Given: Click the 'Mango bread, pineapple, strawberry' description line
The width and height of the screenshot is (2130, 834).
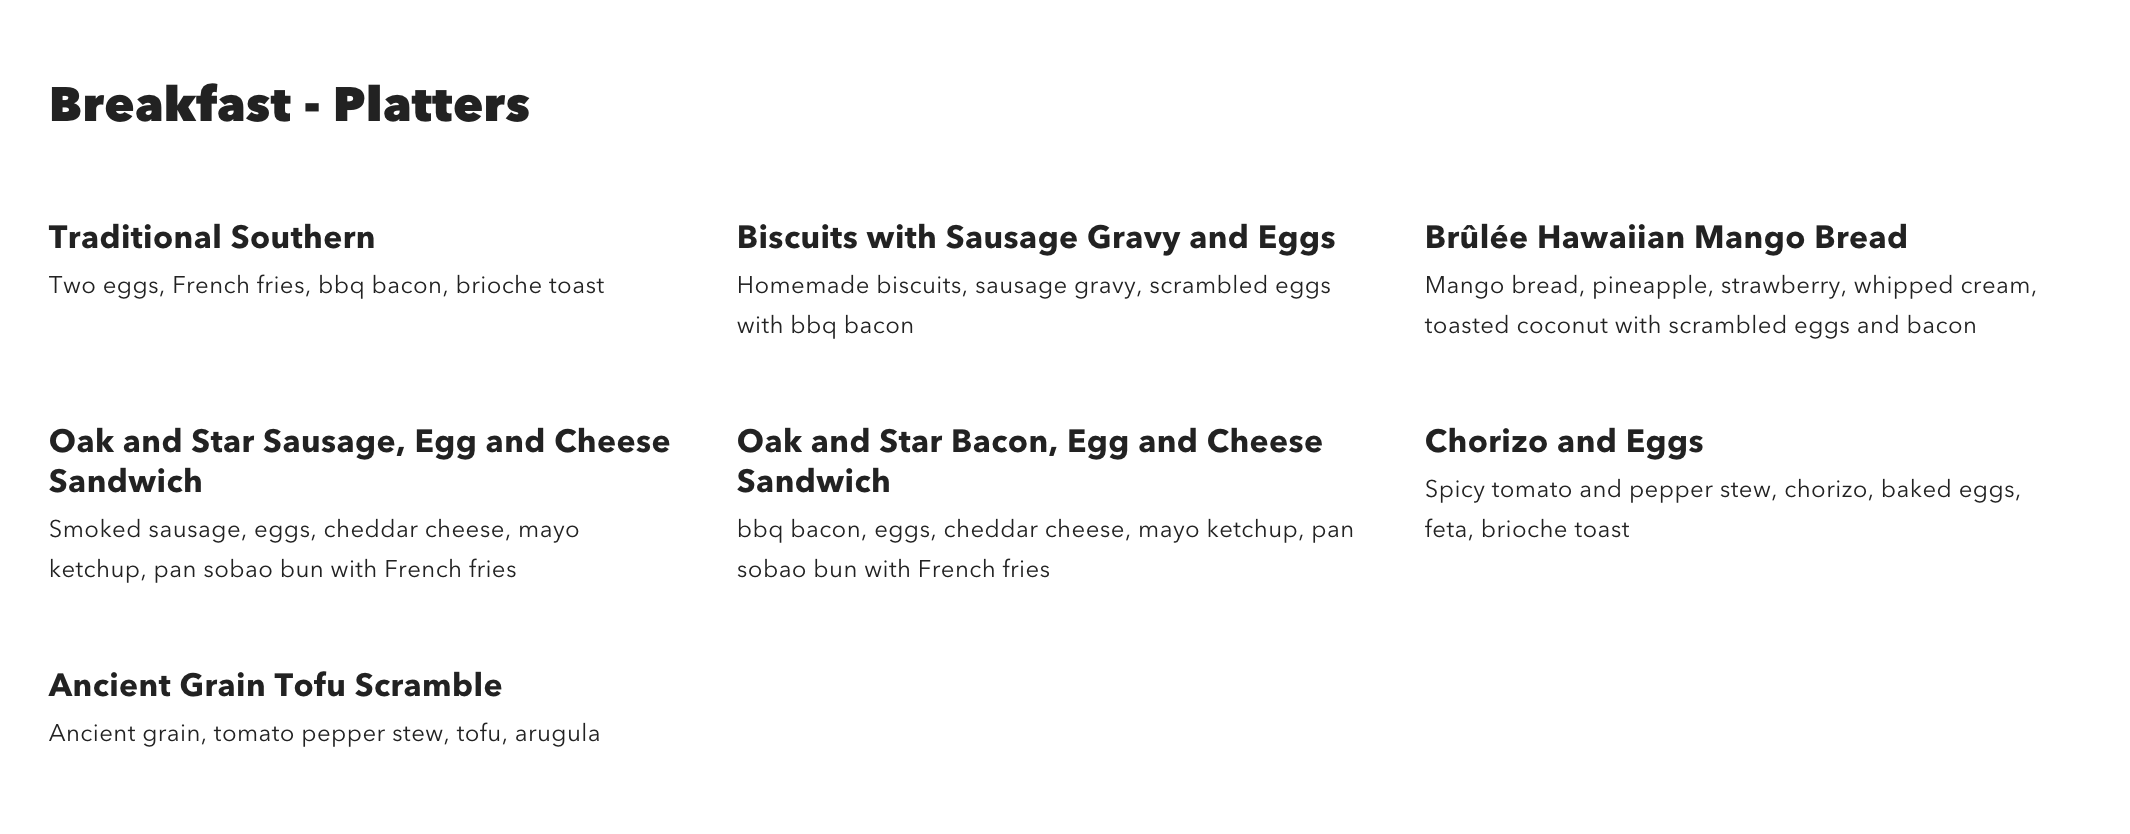Looking at the screenshot, I should tap(1730, 286).
